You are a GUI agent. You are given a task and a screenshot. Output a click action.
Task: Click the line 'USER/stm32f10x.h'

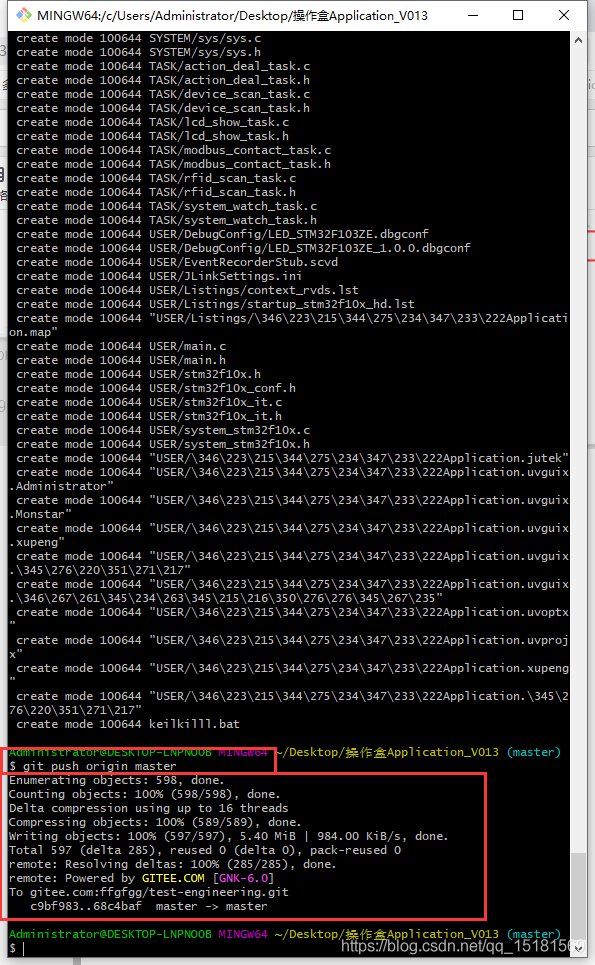138,374
